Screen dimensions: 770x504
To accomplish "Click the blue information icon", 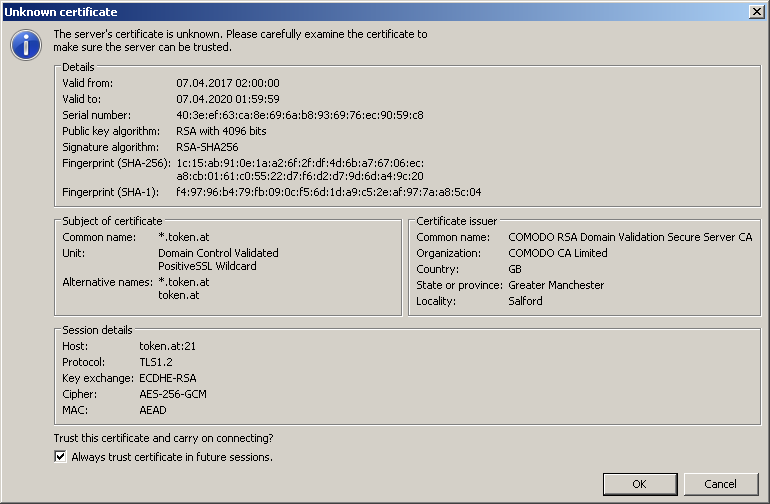I will pos(26,45).
